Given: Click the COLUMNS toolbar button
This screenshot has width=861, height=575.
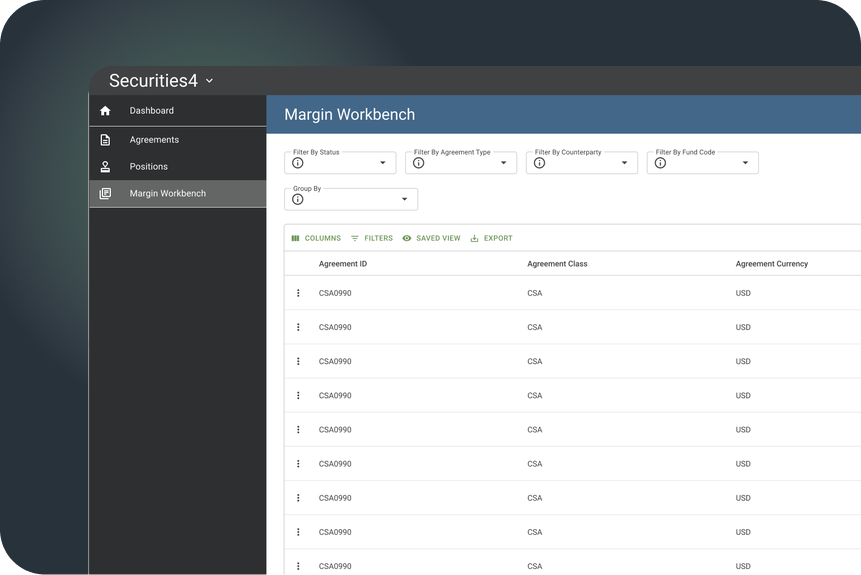Looking at the screenshot, I should 316,238.
